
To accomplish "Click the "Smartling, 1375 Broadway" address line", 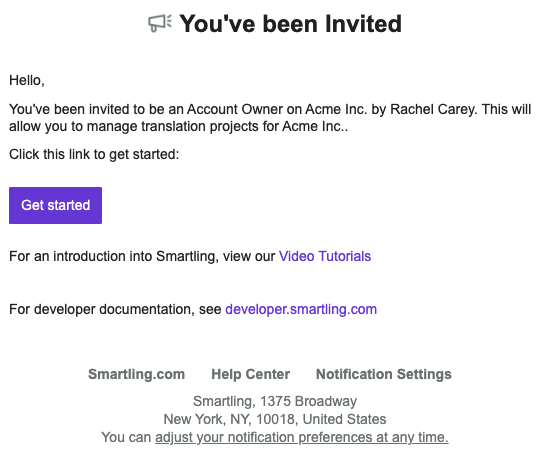I will pos(275,401).
